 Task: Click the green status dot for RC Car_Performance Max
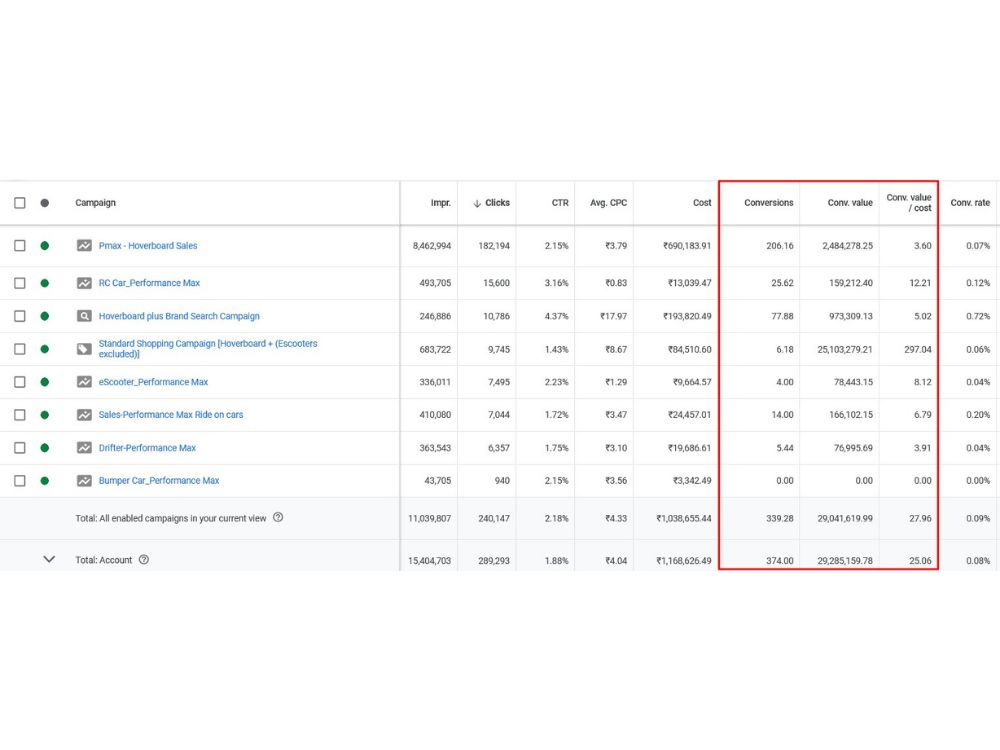coord(45,283)
